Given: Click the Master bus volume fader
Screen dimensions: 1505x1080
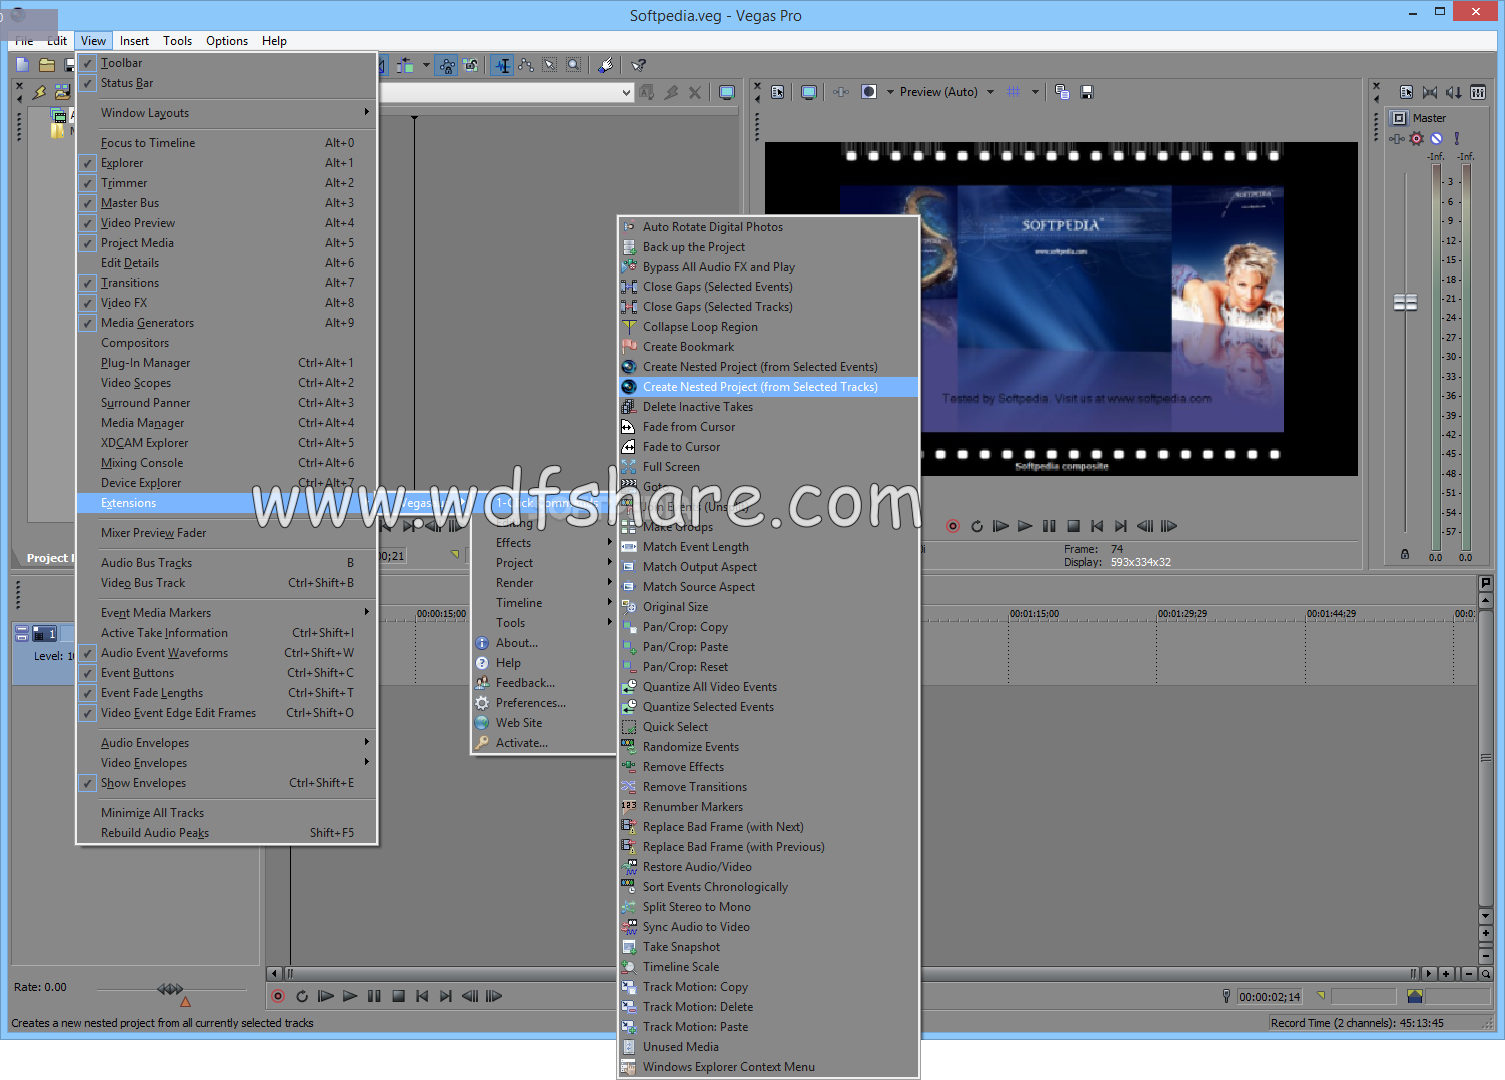Looking at the screenshot, I should (1406, 302).
